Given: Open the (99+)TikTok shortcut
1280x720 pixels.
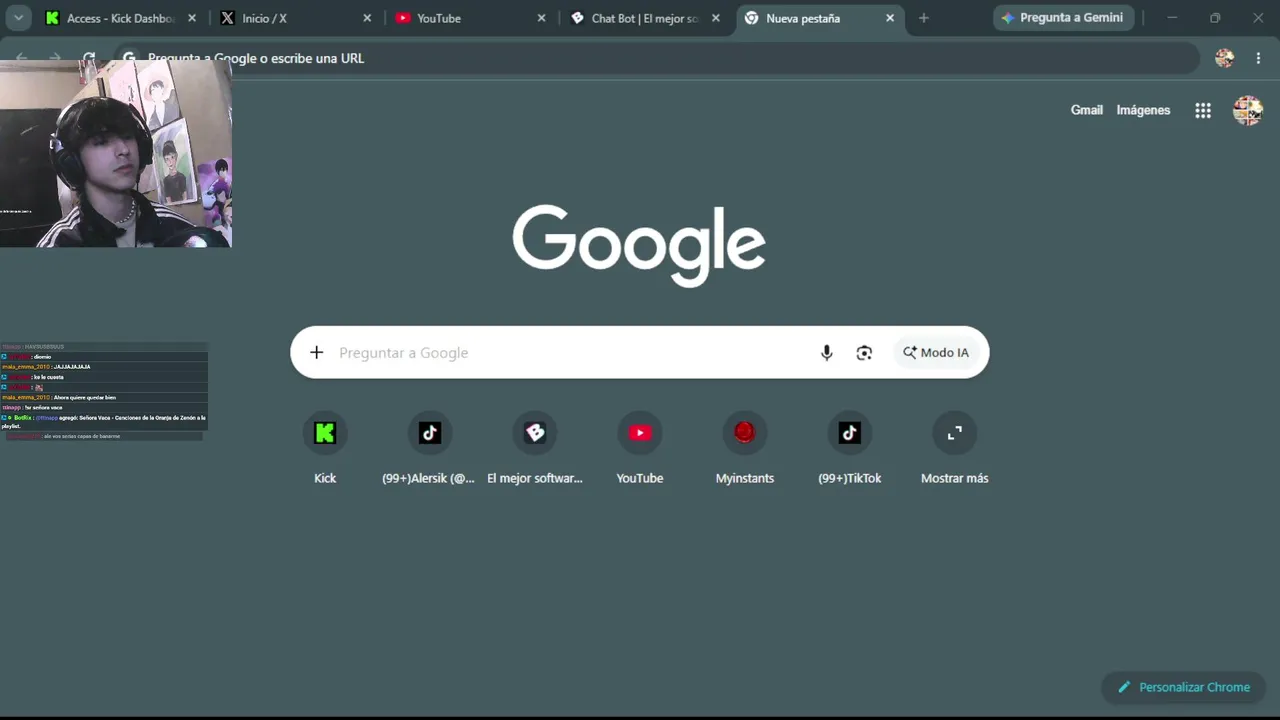Looking at the screenshot, I should (850, 433).
